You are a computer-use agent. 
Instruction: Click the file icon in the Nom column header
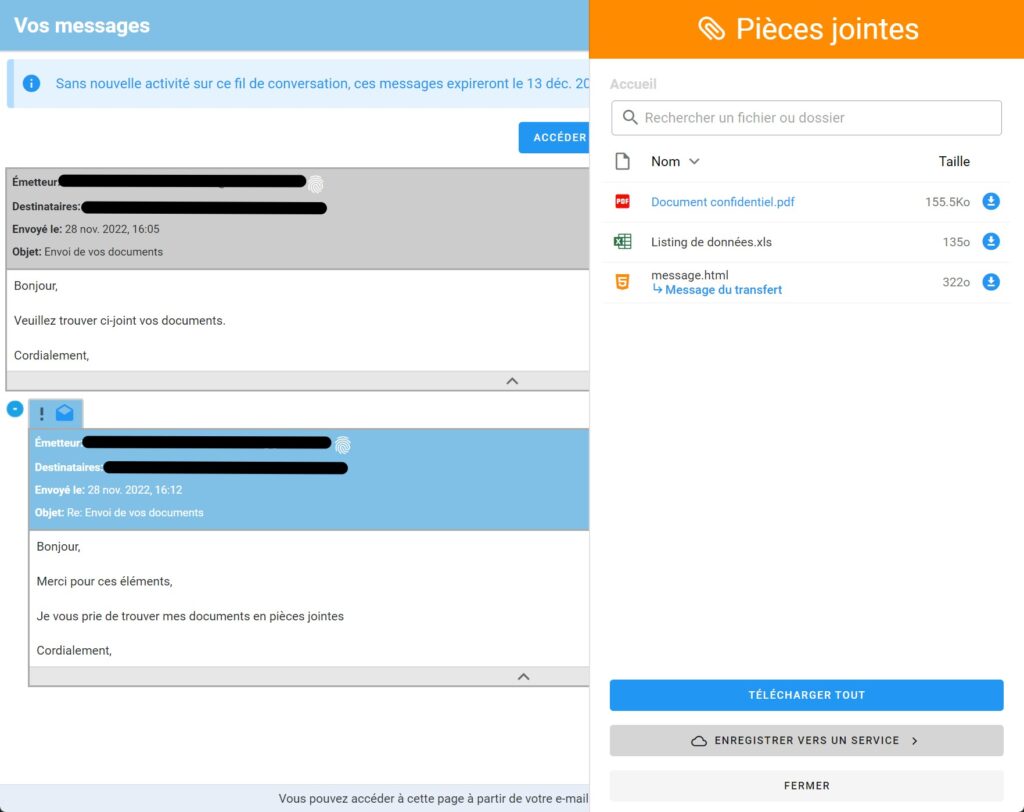click(x=622, y=161)
